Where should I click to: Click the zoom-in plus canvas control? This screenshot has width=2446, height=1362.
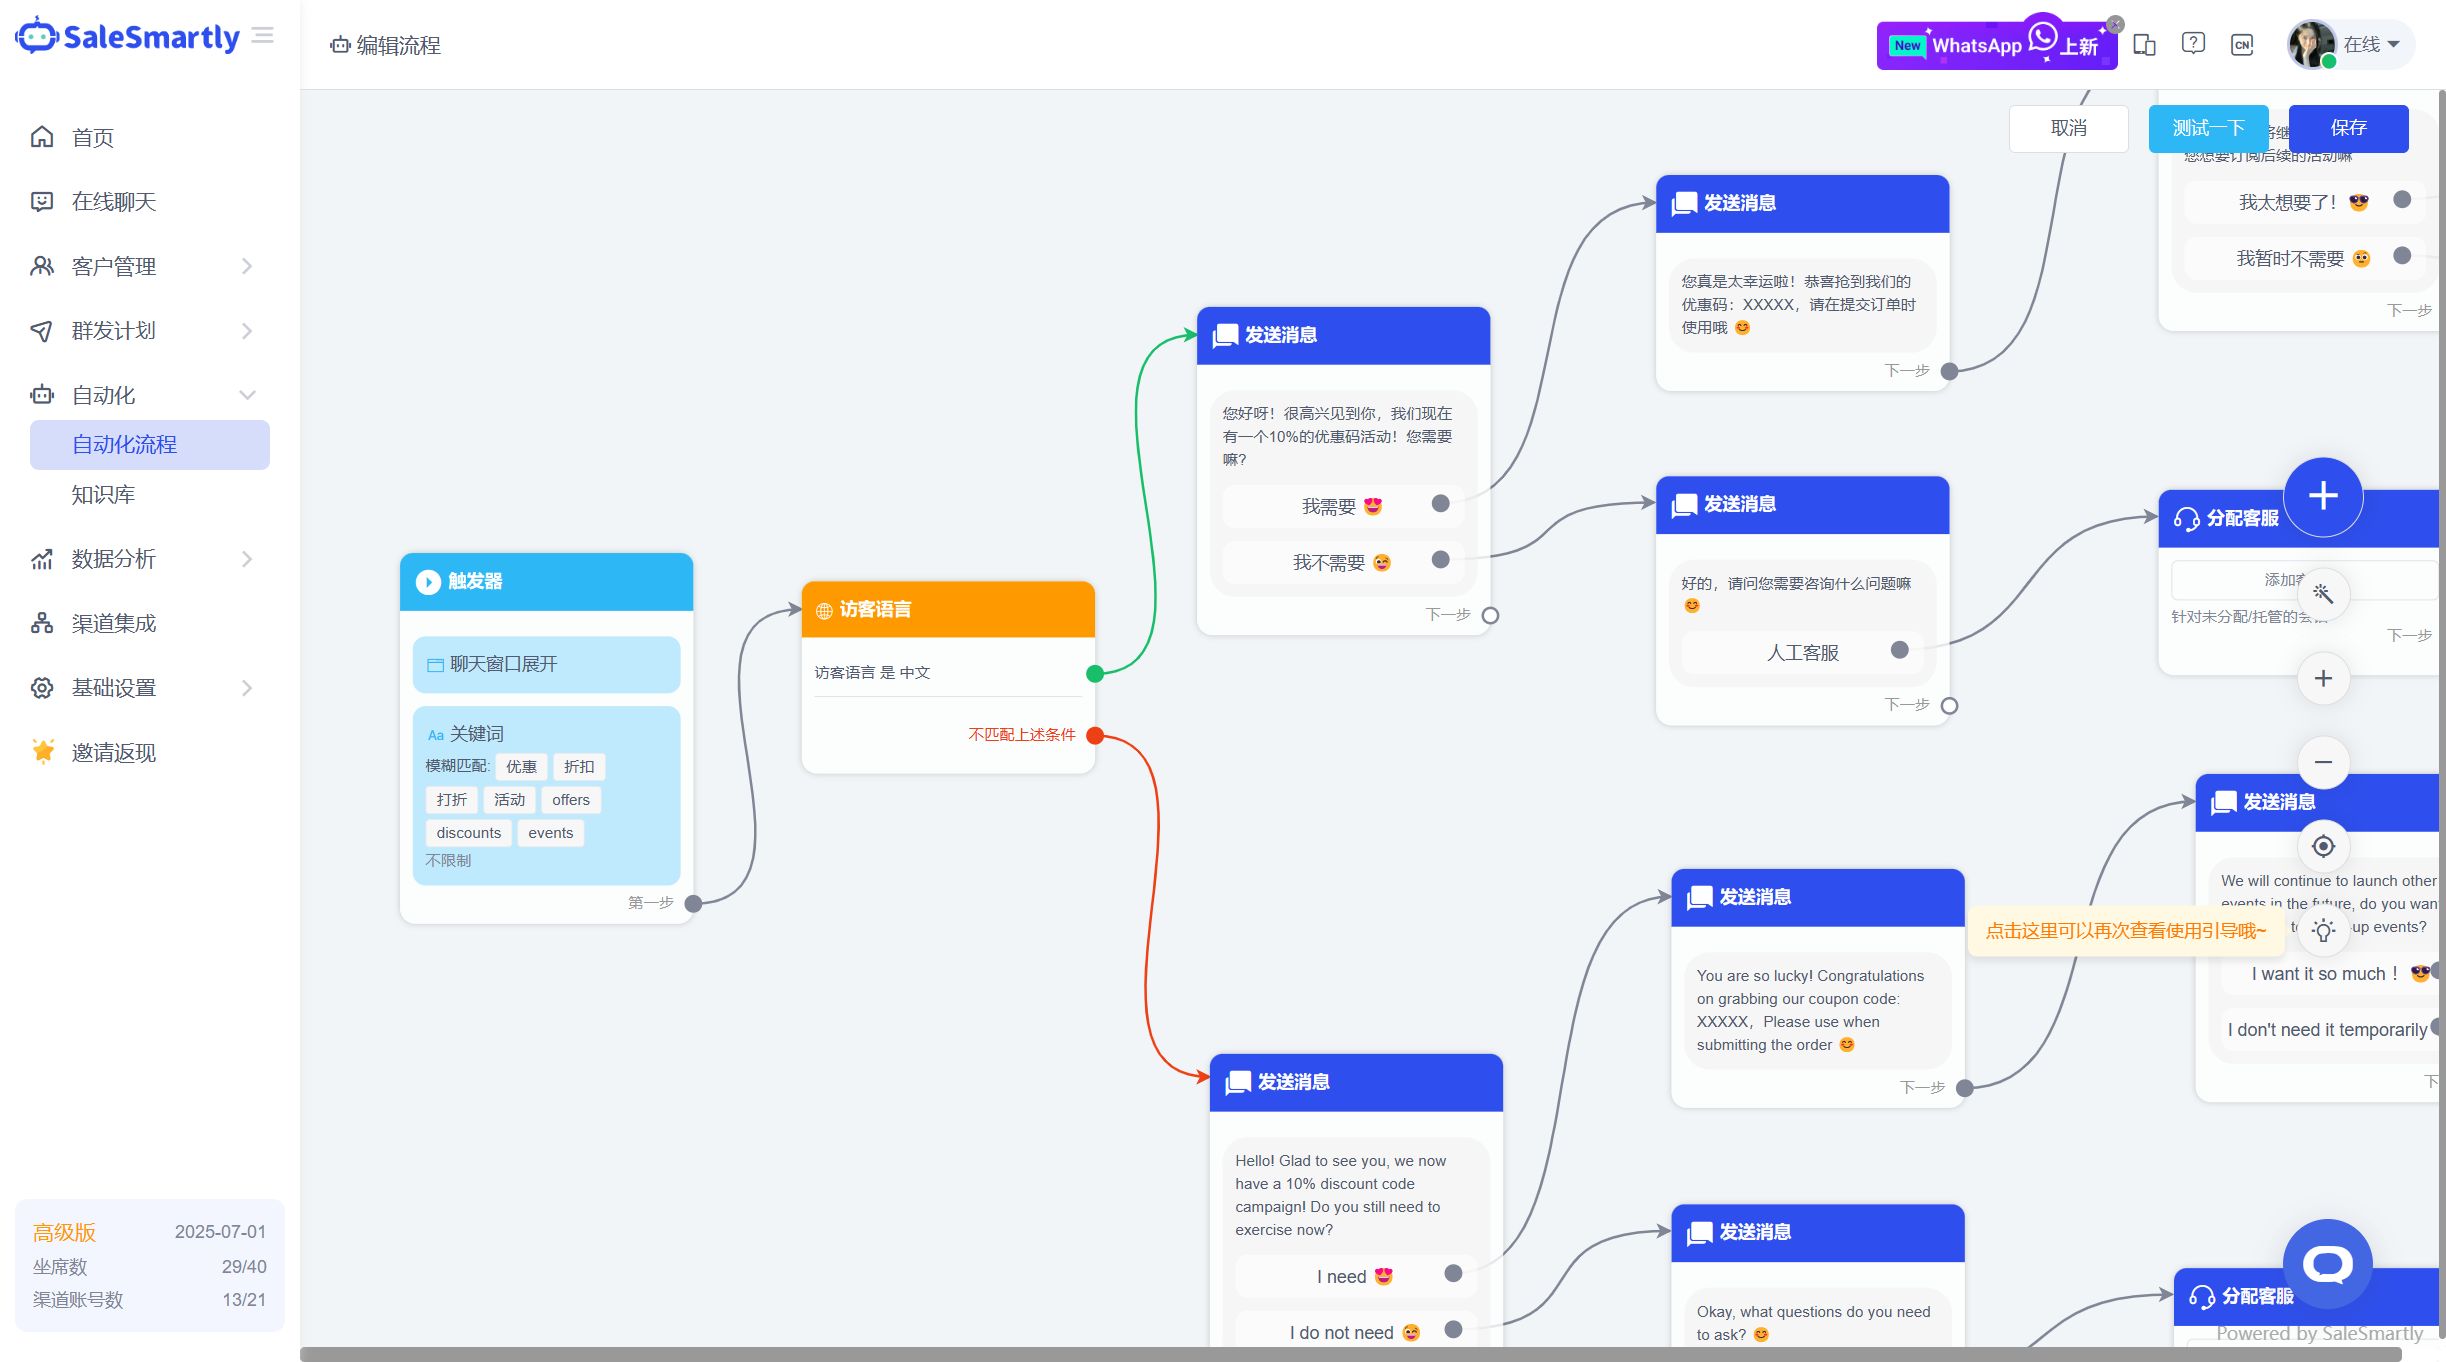coord(2323,678)
